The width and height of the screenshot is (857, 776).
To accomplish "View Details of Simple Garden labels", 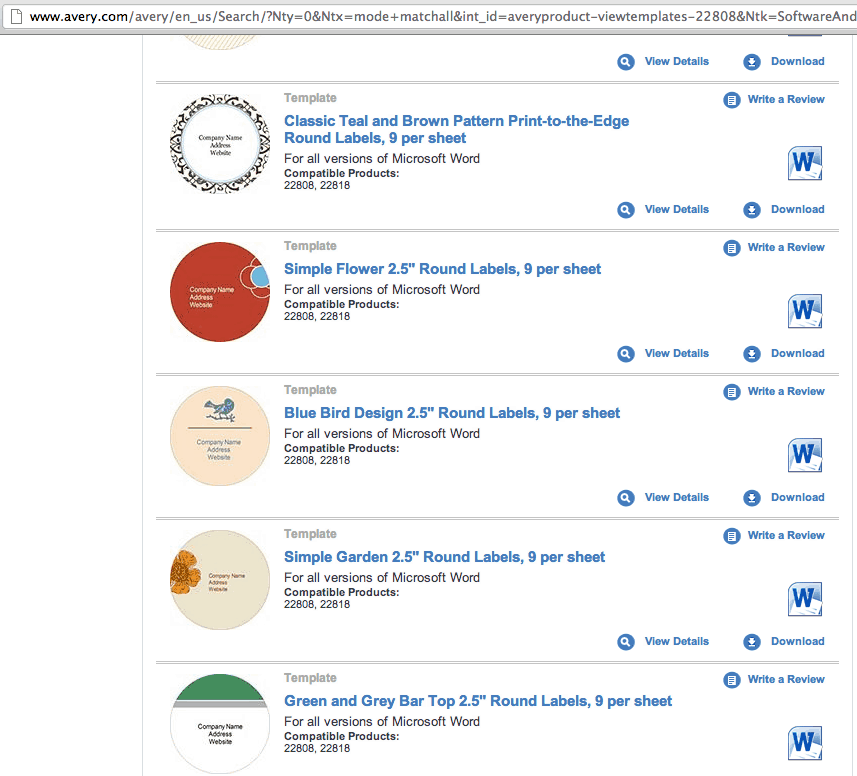I will (677, 642).
